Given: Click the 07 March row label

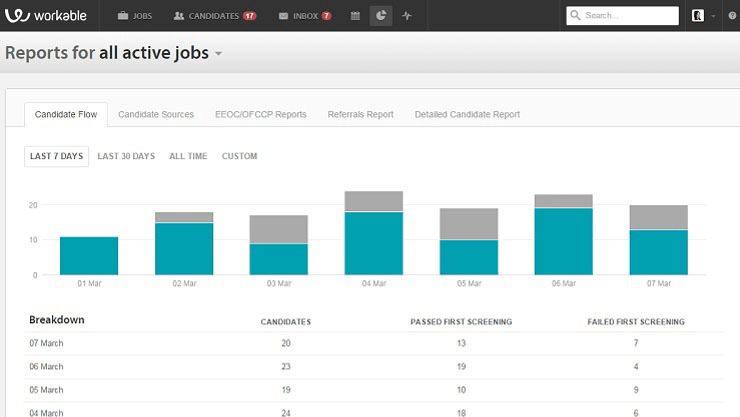Looking at the screenshot, I should (x=46, y=343).
